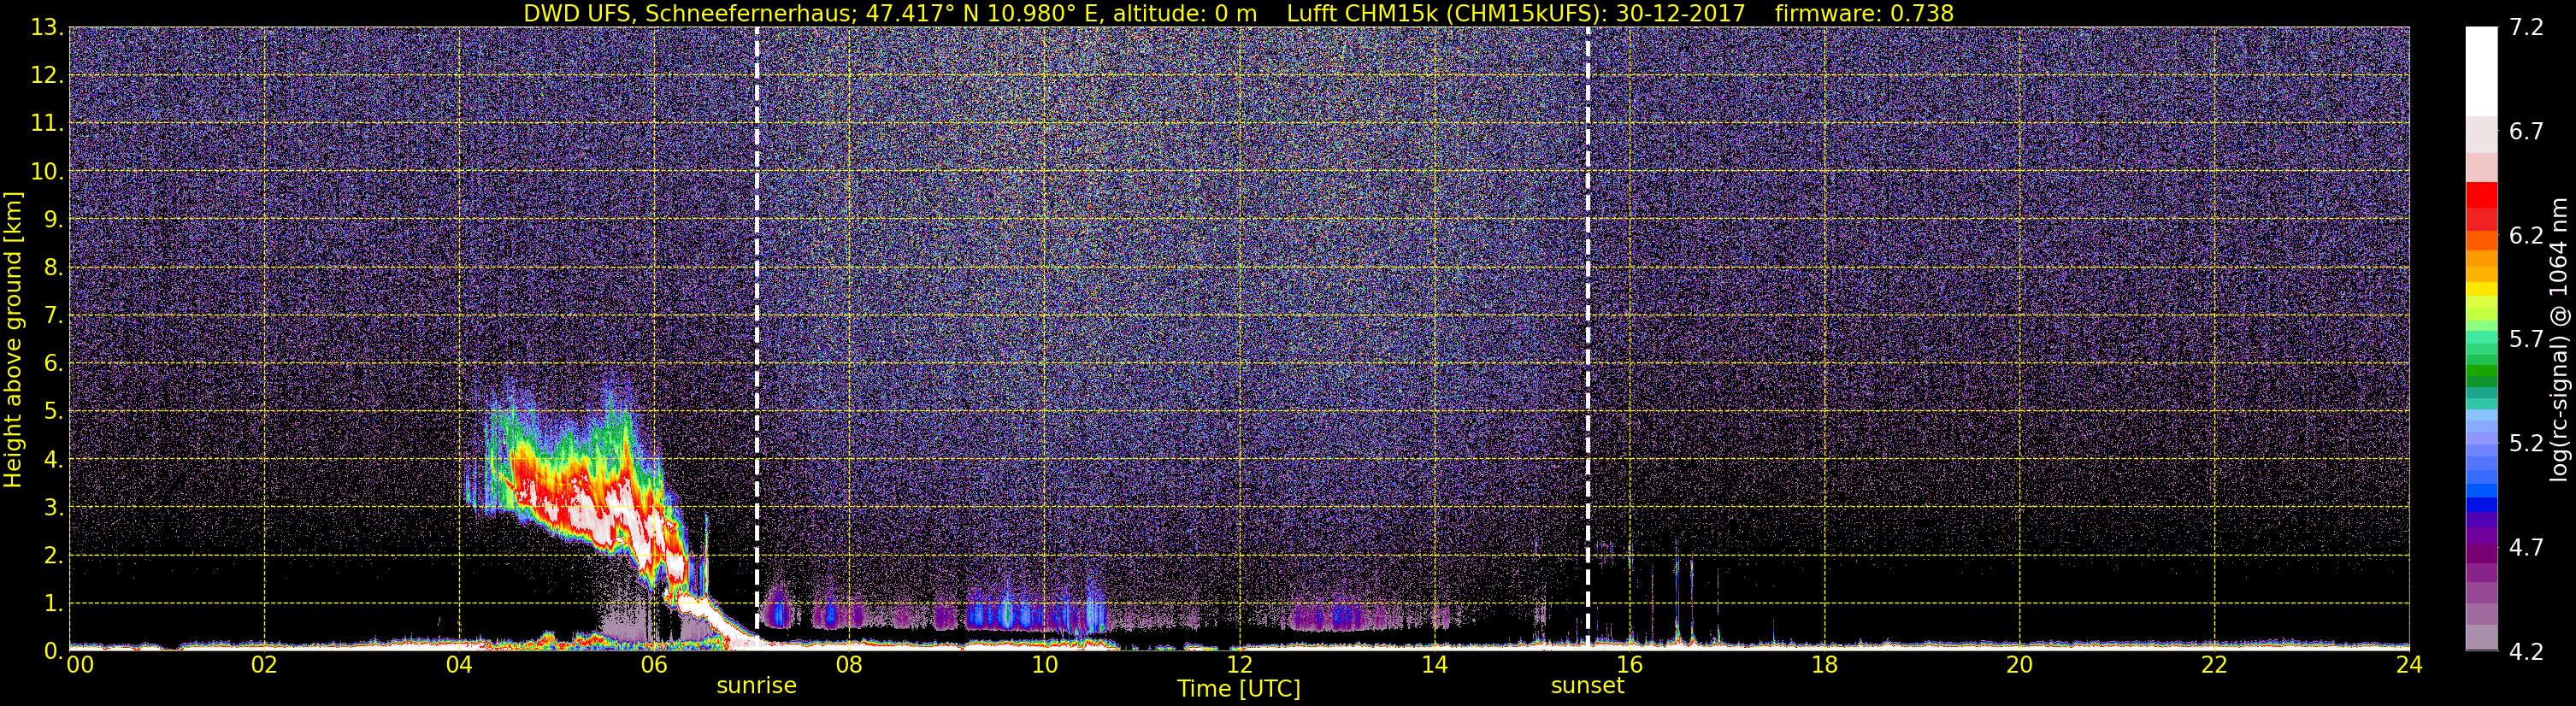Click the colorbar value '7.2'

click(x=2526, y=27)
